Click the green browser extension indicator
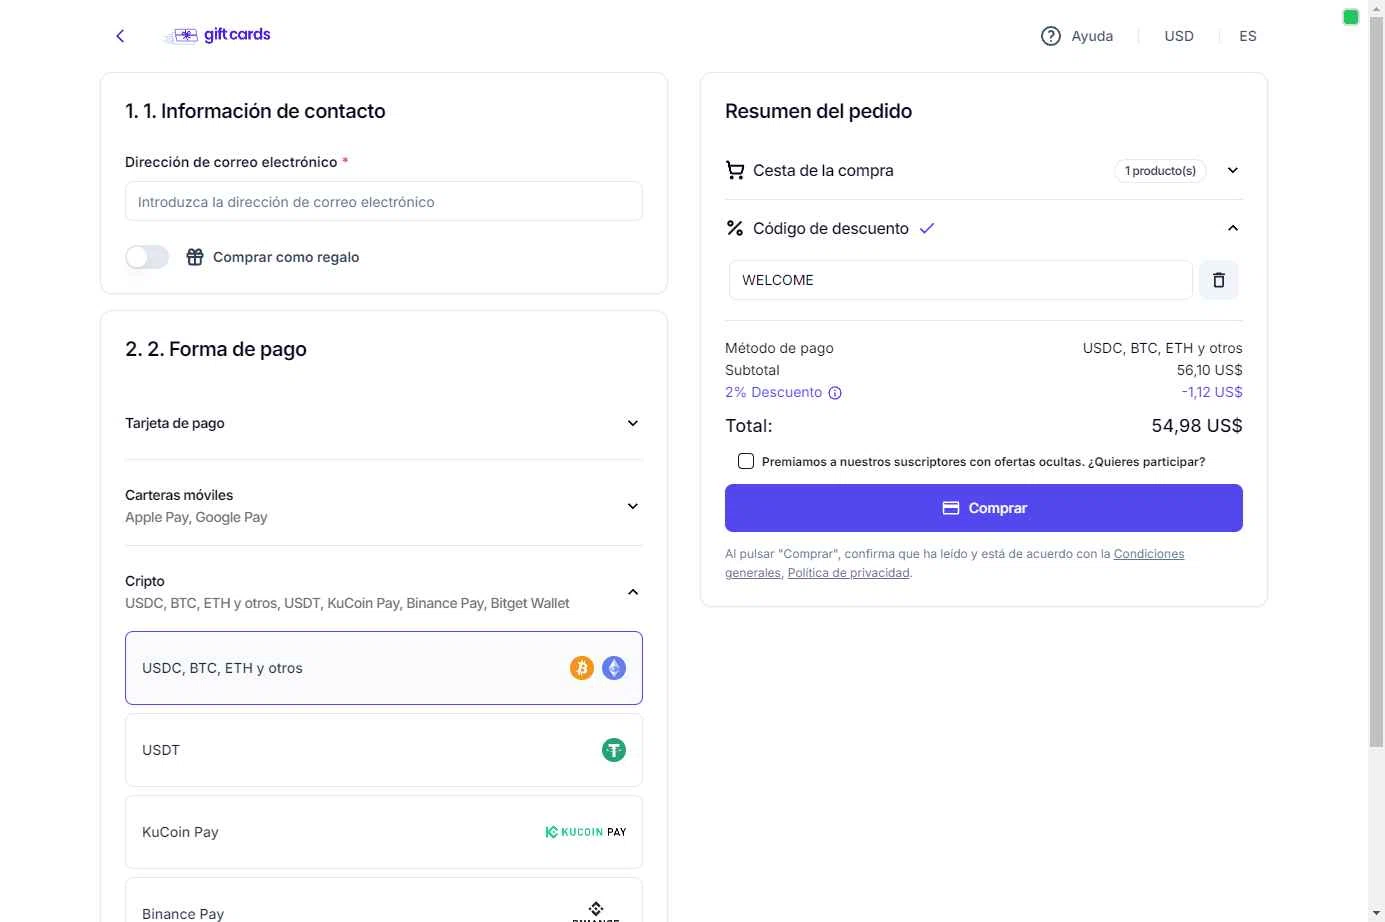This screenshot has width=1385, height=922. (x=1351, y=17)
